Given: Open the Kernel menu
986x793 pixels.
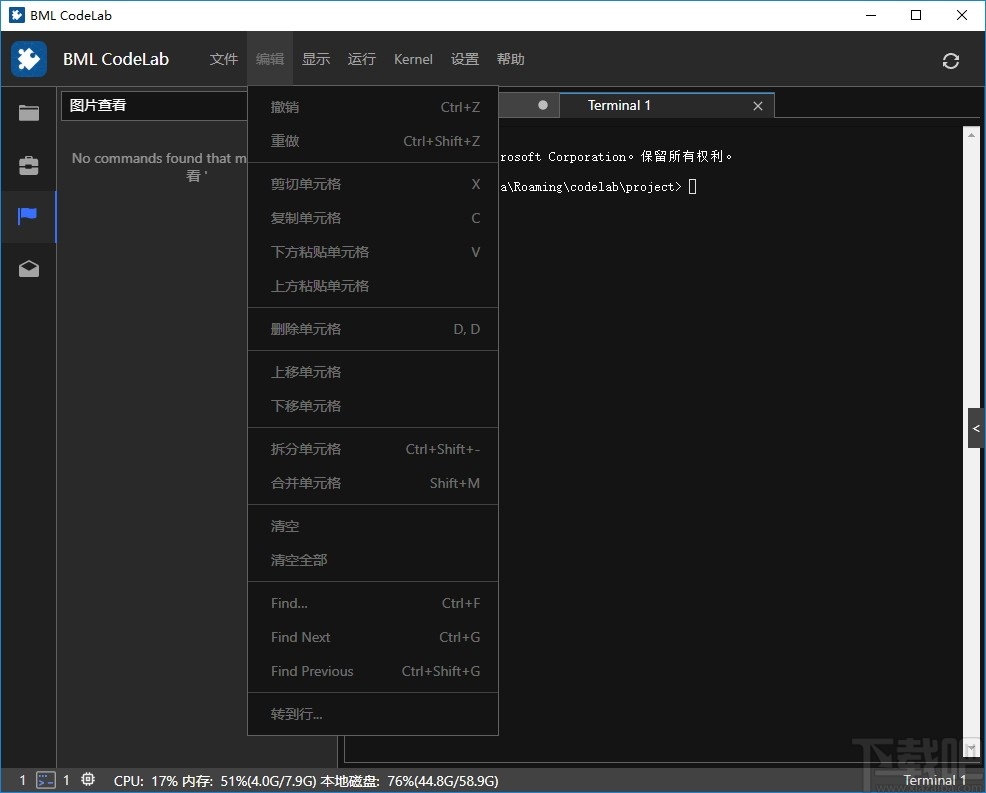Looking at the screenshot, I should click(413, 59).
